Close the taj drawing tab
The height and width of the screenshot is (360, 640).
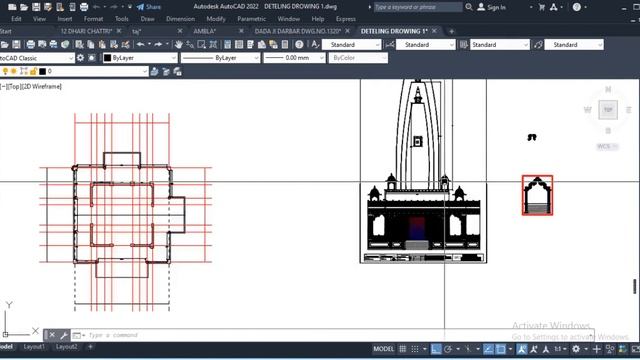(180, 31)
